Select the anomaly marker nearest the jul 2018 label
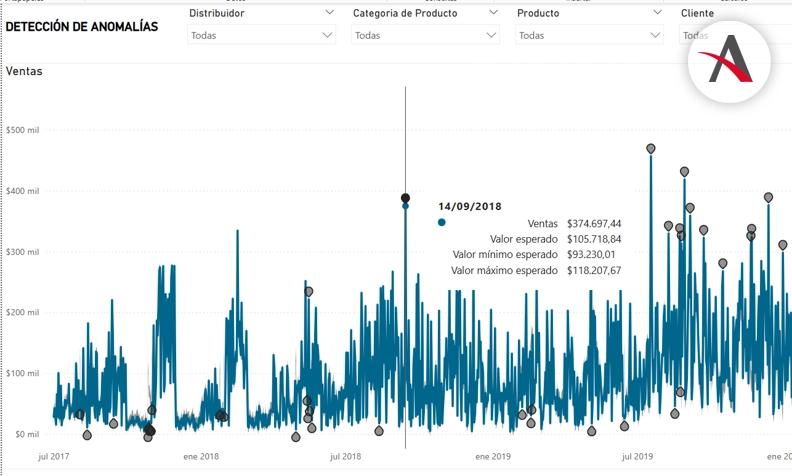Screen dimensions: 792x476 point(379,431)
